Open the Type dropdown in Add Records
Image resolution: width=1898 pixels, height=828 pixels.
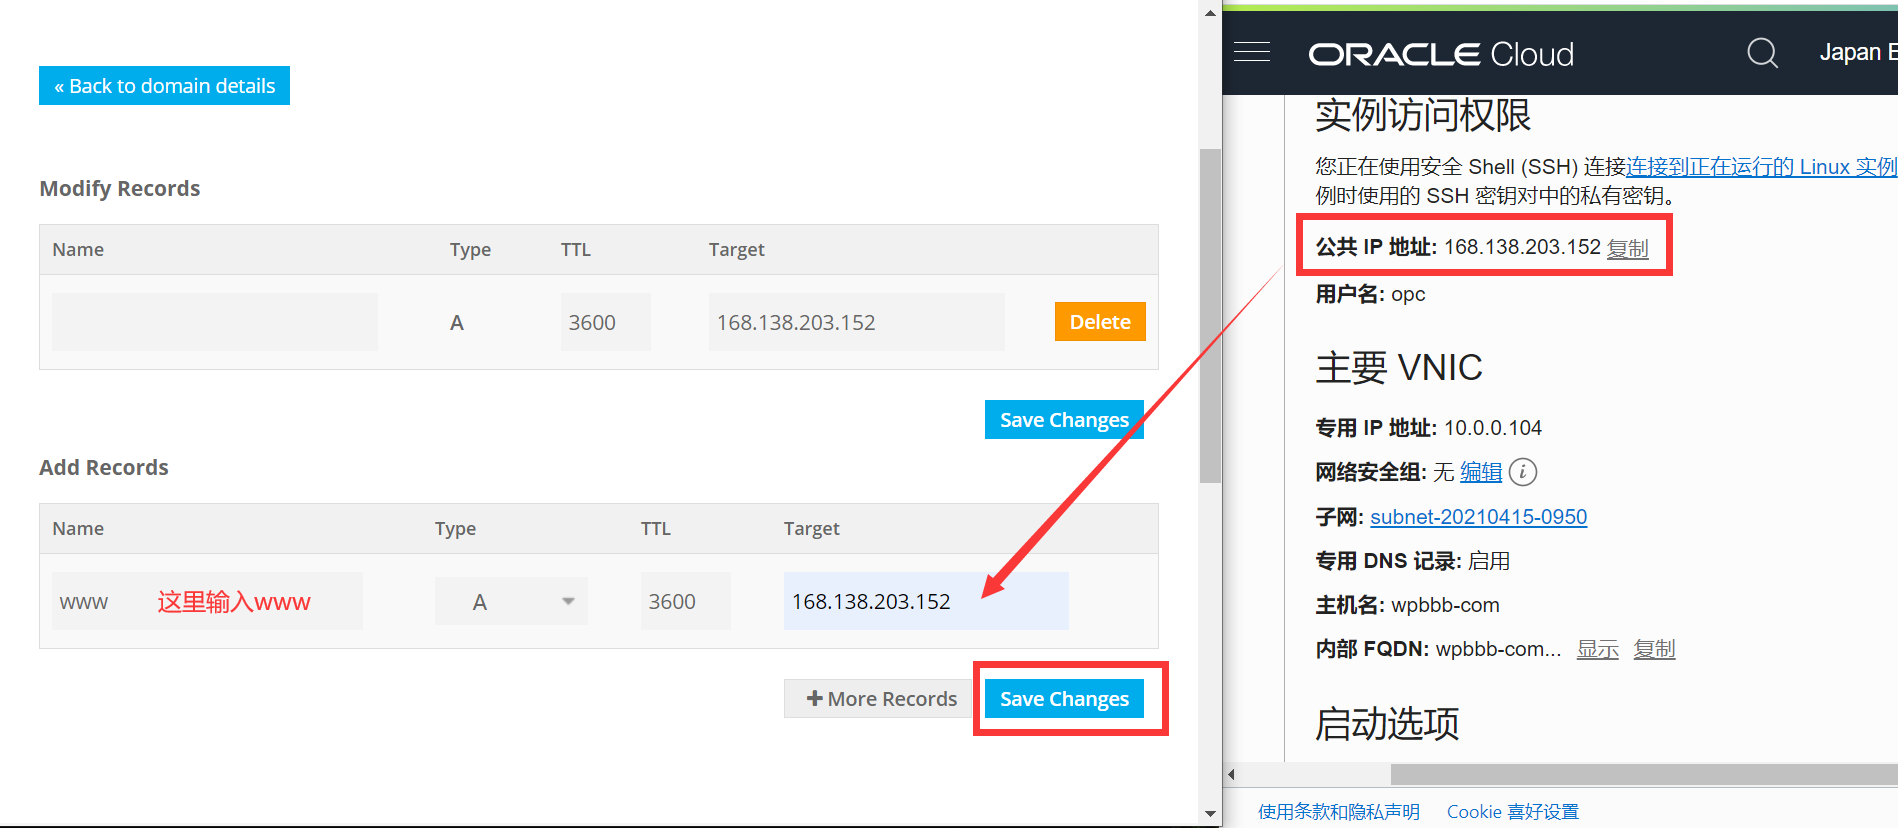[x=511, y=601]
